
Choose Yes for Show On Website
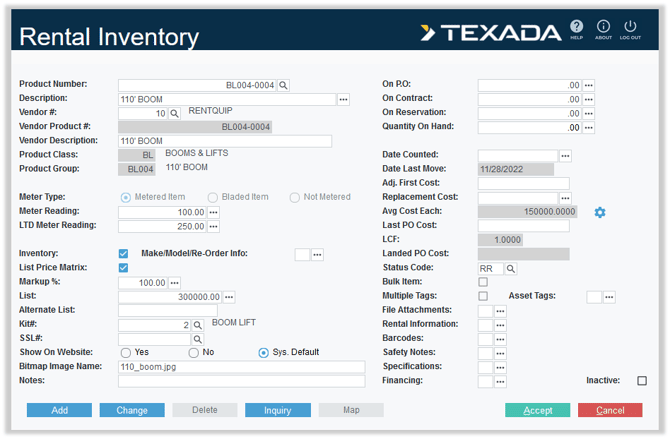coord(126,353)
